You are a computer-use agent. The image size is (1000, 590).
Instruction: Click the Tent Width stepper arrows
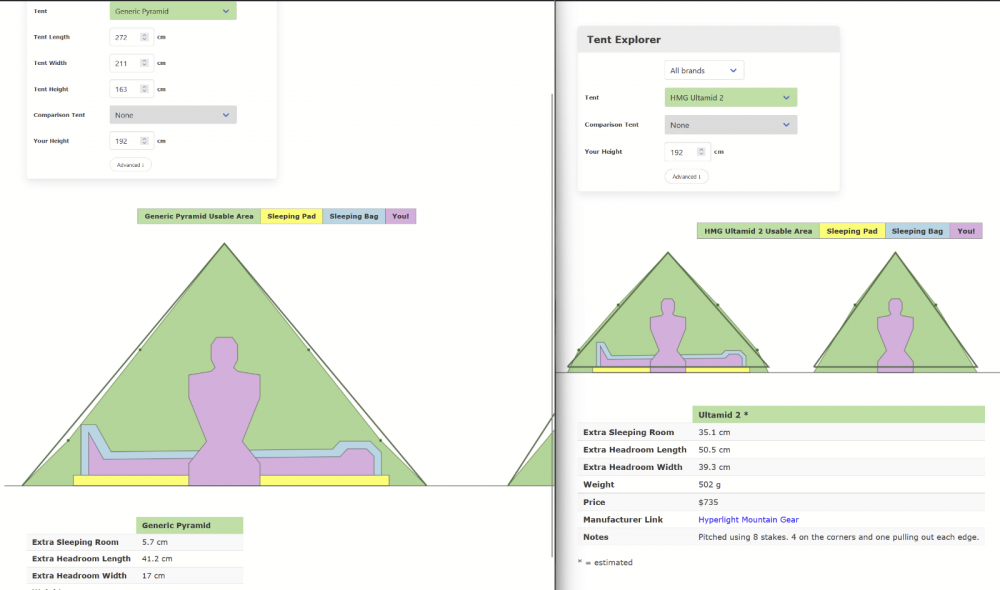tap(145, 63)
